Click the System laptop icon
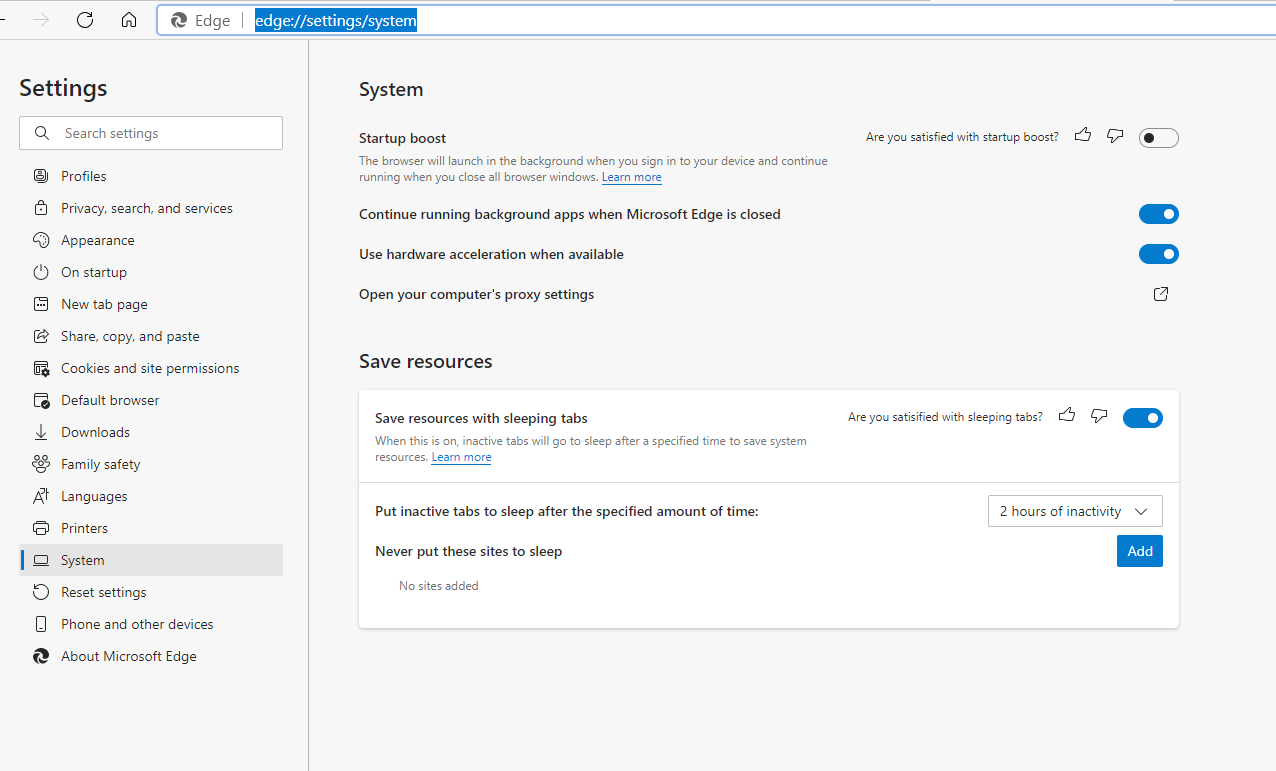The image size is (1276, 771). point(41,560)
